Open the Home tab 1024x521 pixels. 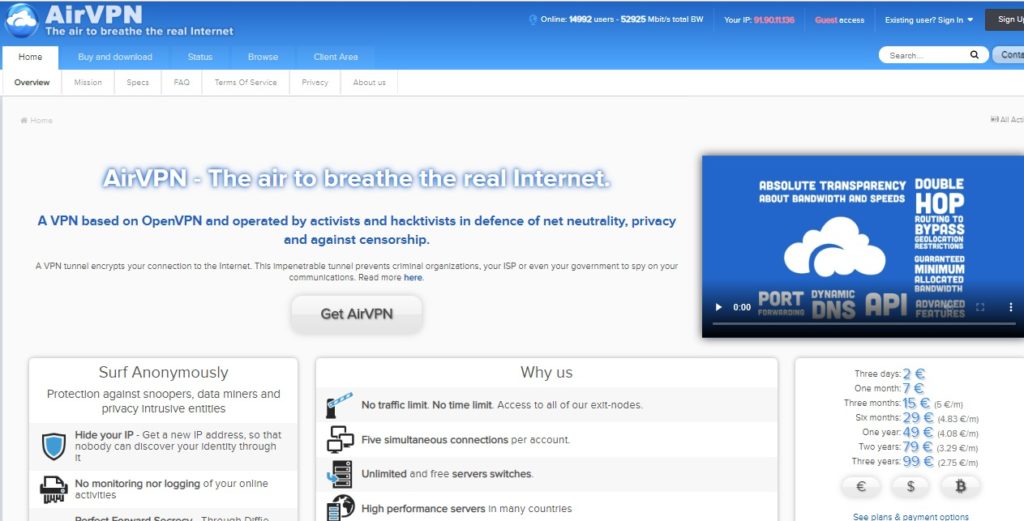(x=30, y=57)
